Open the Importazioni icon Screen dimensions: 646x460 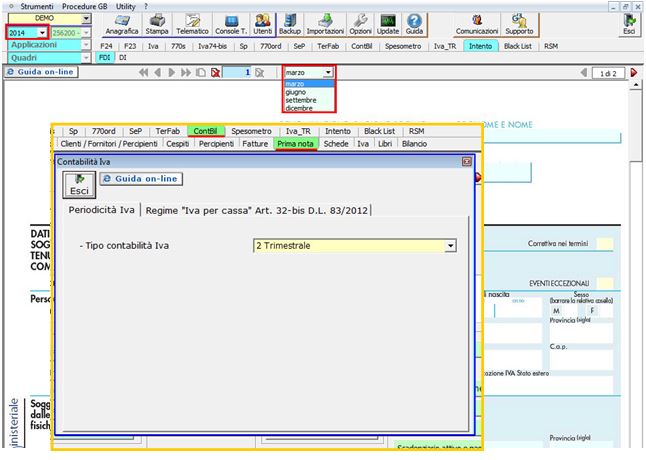click(325, 24)
